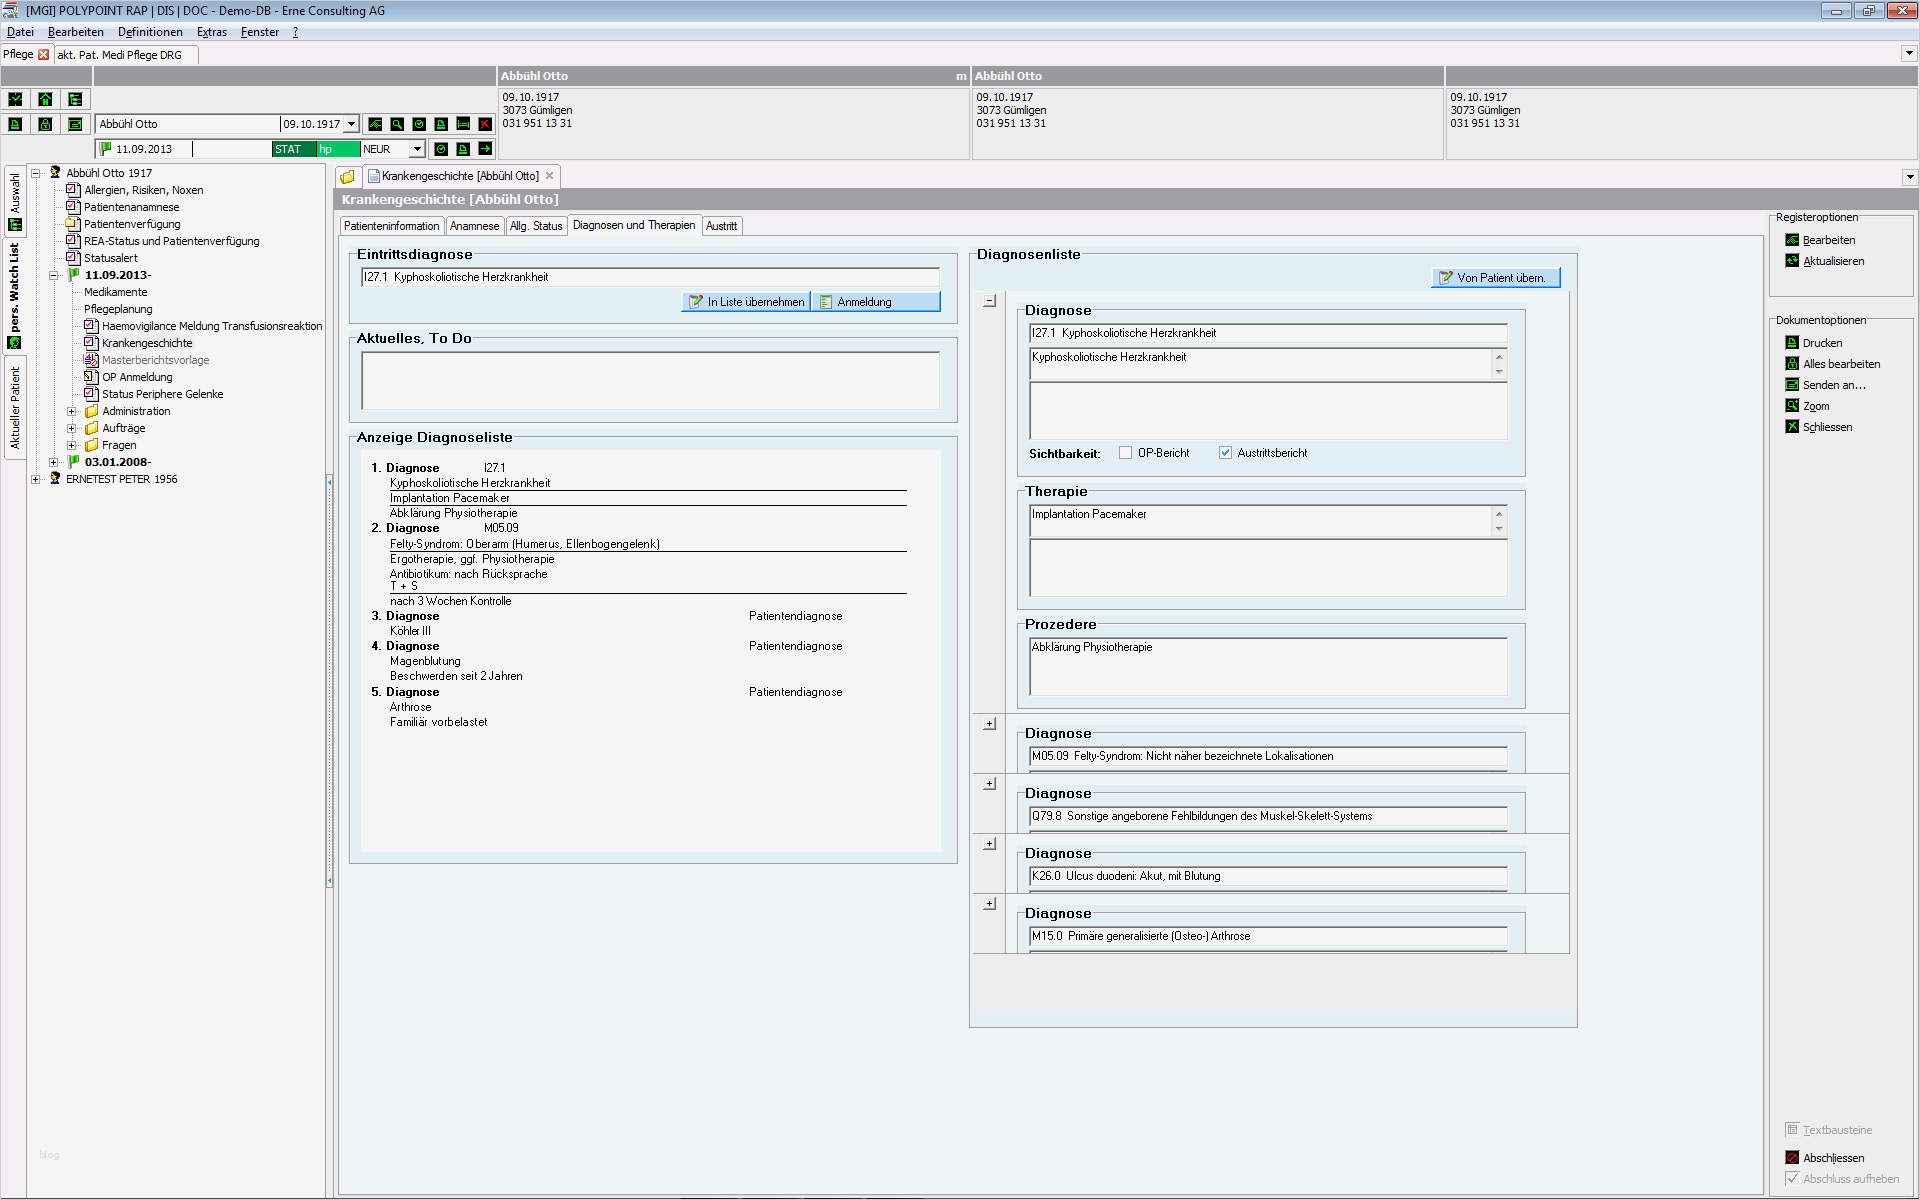Click the bed icon in the patient toolbar
Image resolution: width=1920 pixels, height=1200 pixels.
(x=463, y=124)
